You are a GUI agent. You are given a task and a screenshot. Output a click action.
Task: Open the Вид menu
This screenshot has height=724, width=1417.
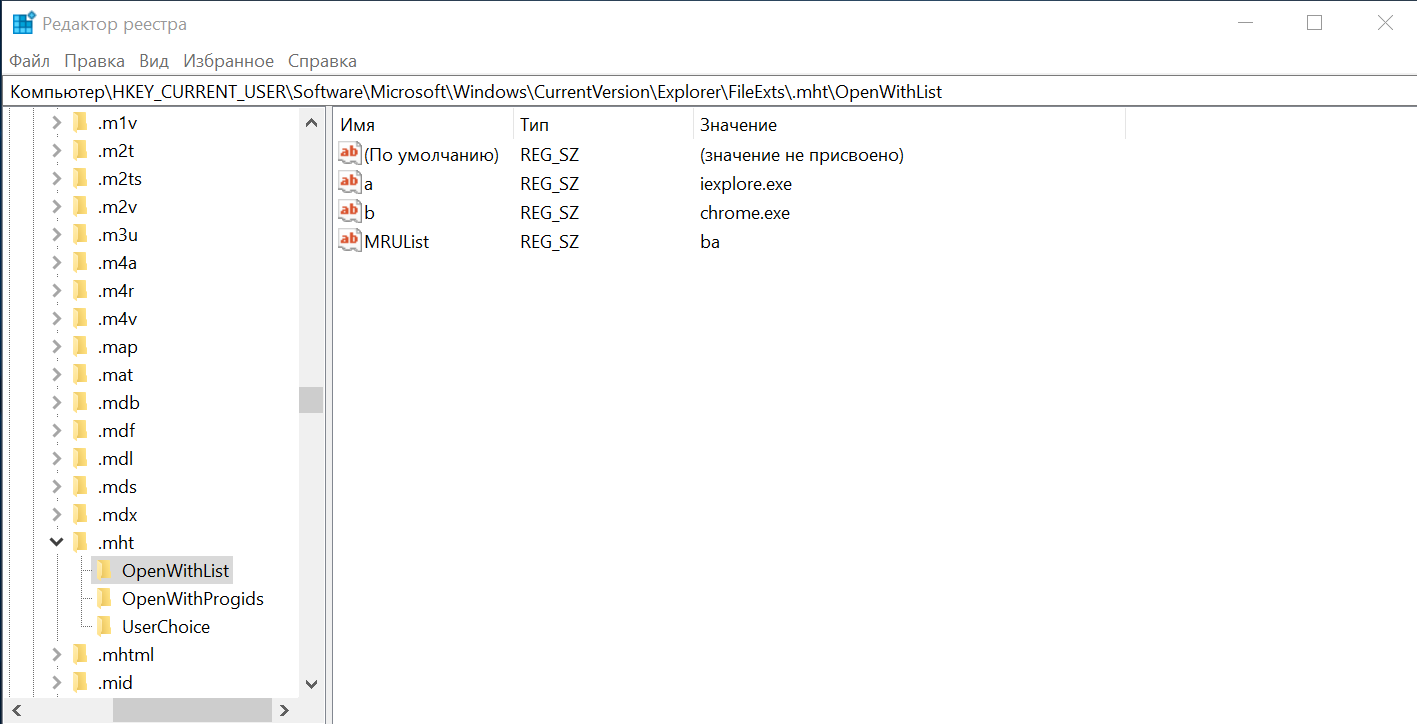pyautogui.click(x=154, y=61)
